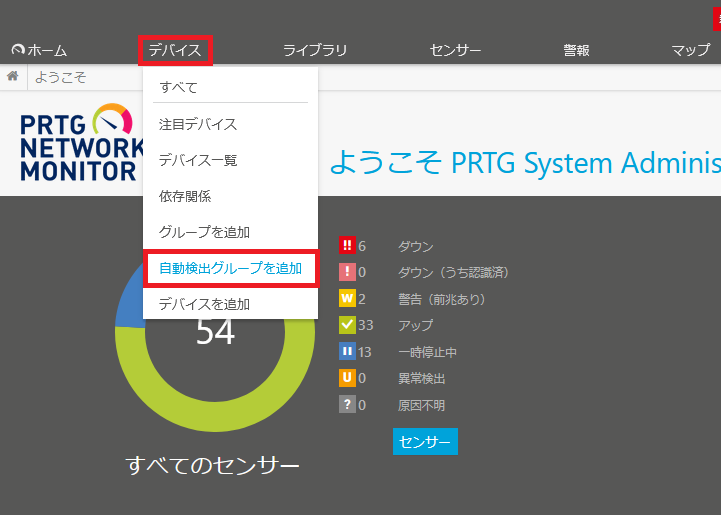Click the すべてのセンサー chart caption
Image resolution: width=721 pixels, height=515 pixels.
[x=212, y=465]
